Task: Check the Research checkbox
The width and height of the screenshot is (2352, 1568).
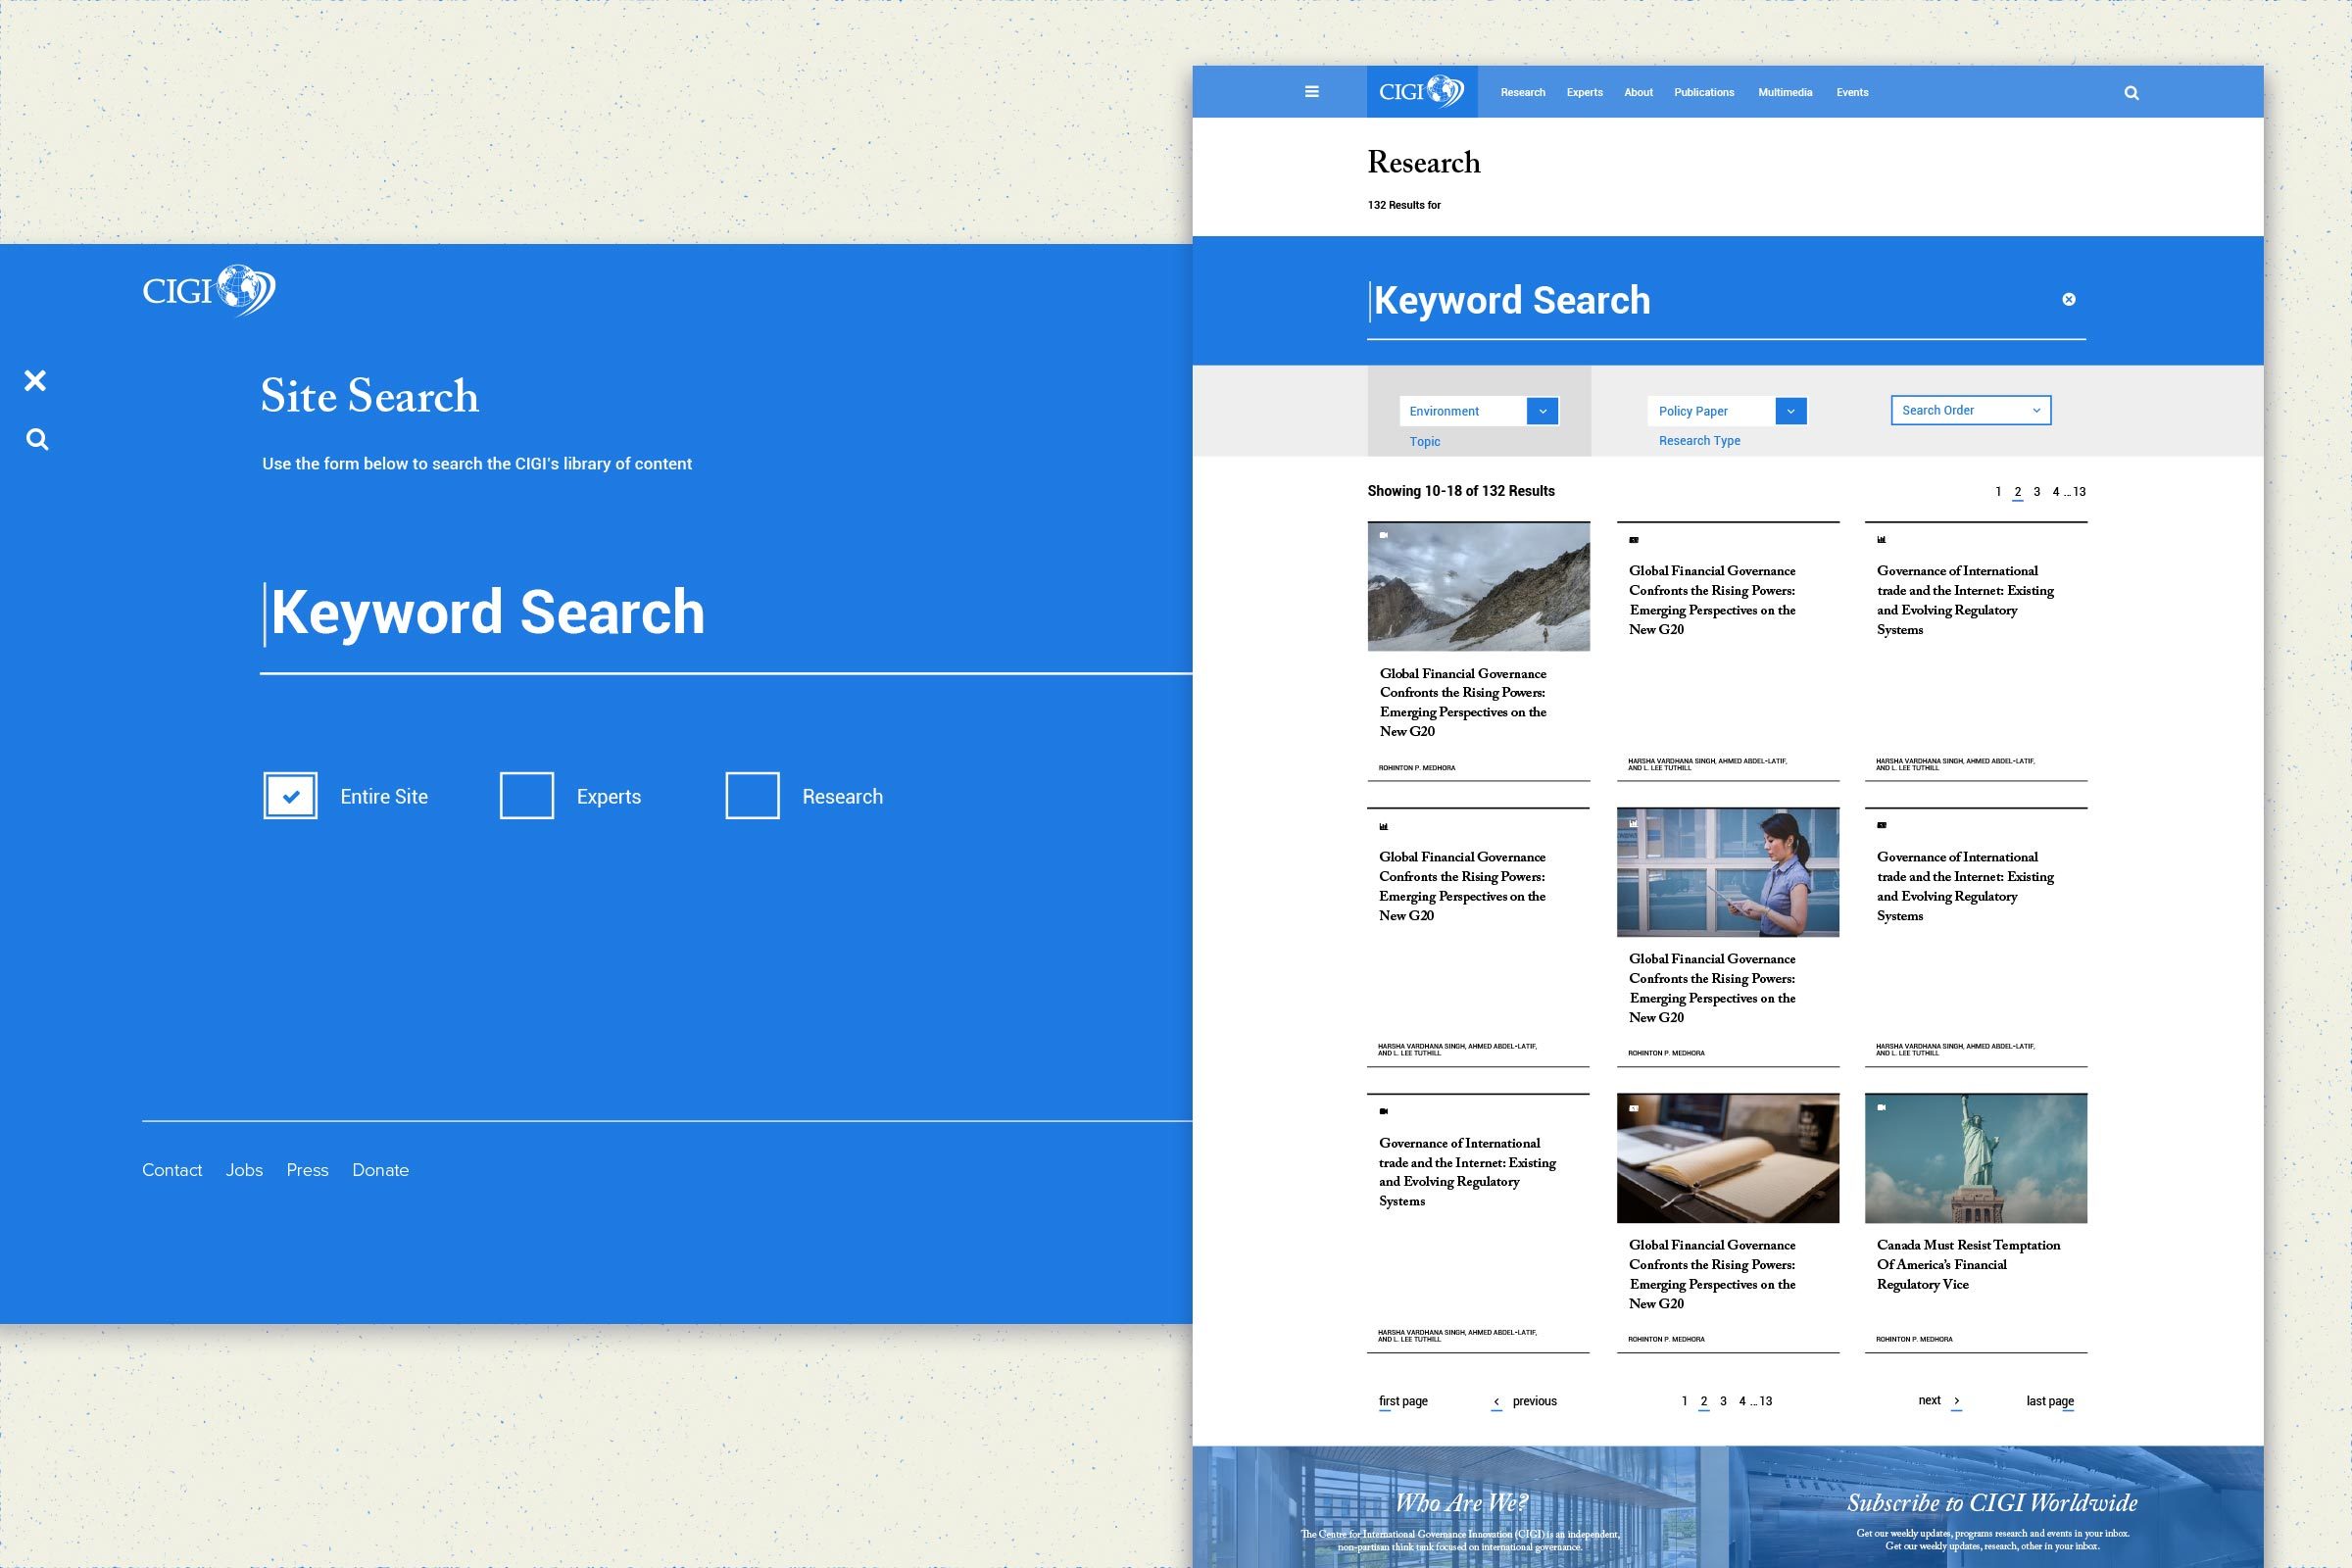Action: click(x=752, y=796)
